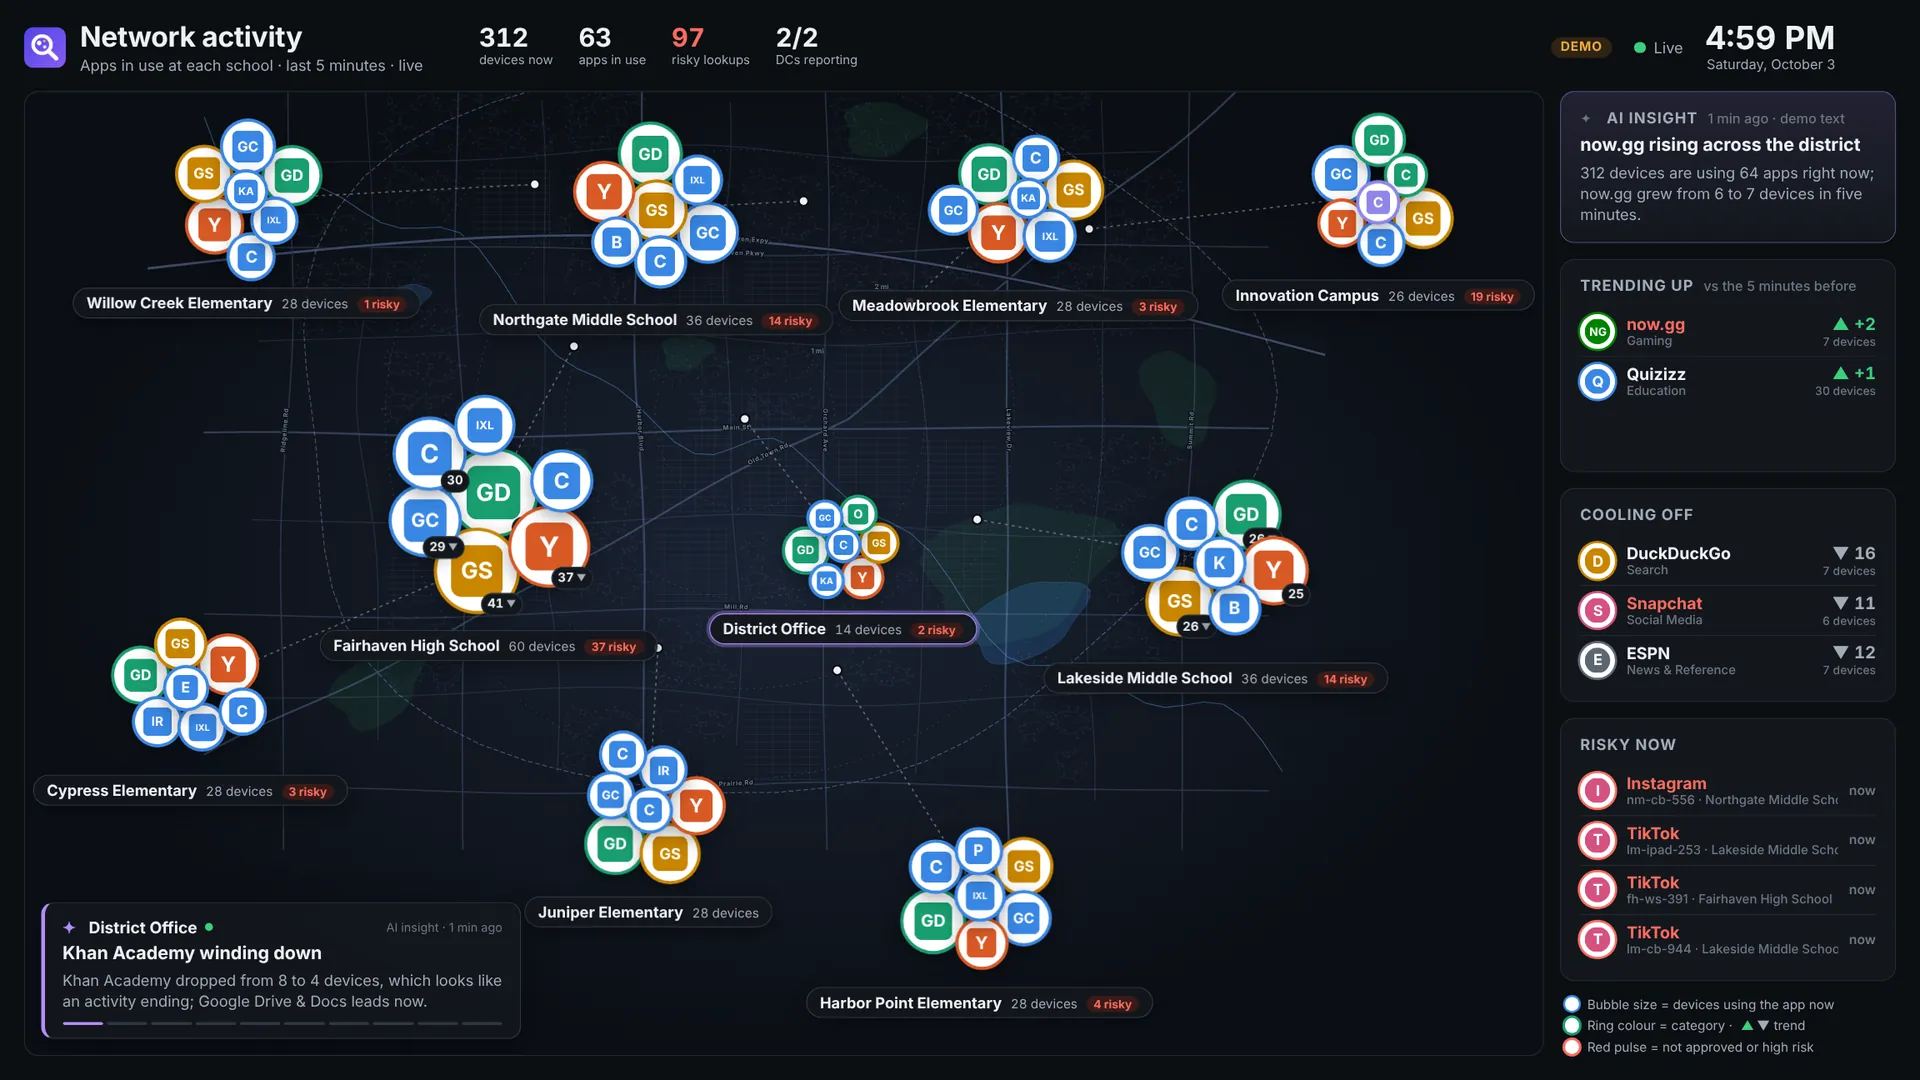Click the DuckDuckGo D icon in Cooling Off
Screen dimensions: 1920x1080
tap(1597, 561)
